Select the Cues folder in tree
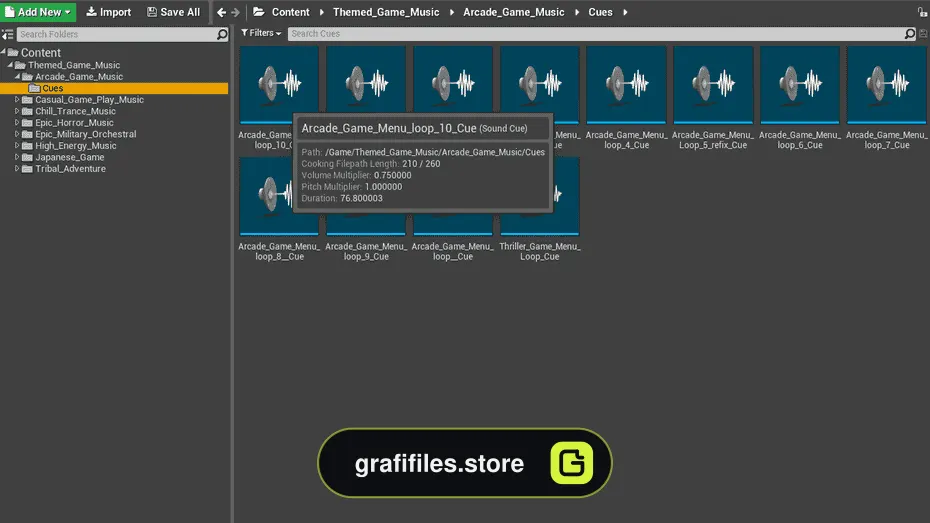This screenshot has width=930, height=523. click(x=114, y=88)
